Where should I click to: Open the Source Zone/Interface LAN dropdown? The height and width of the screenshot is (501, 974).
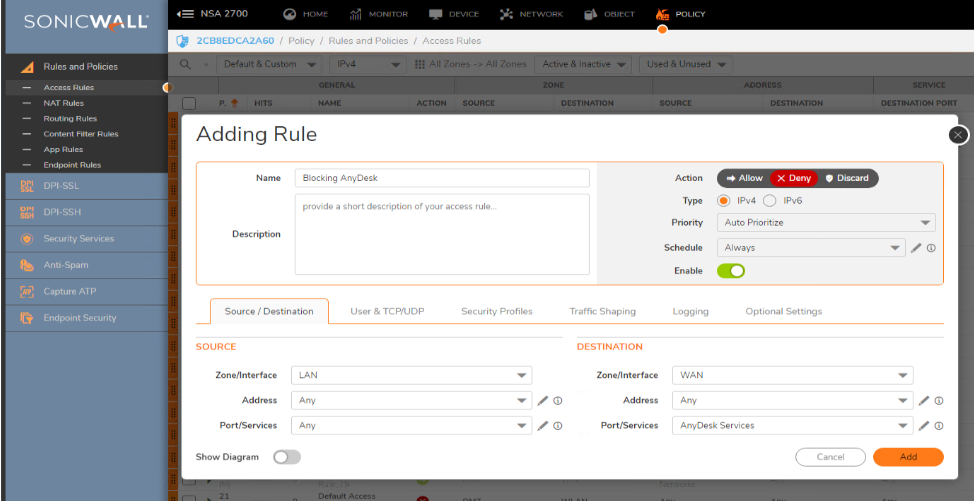coord(411,375)
